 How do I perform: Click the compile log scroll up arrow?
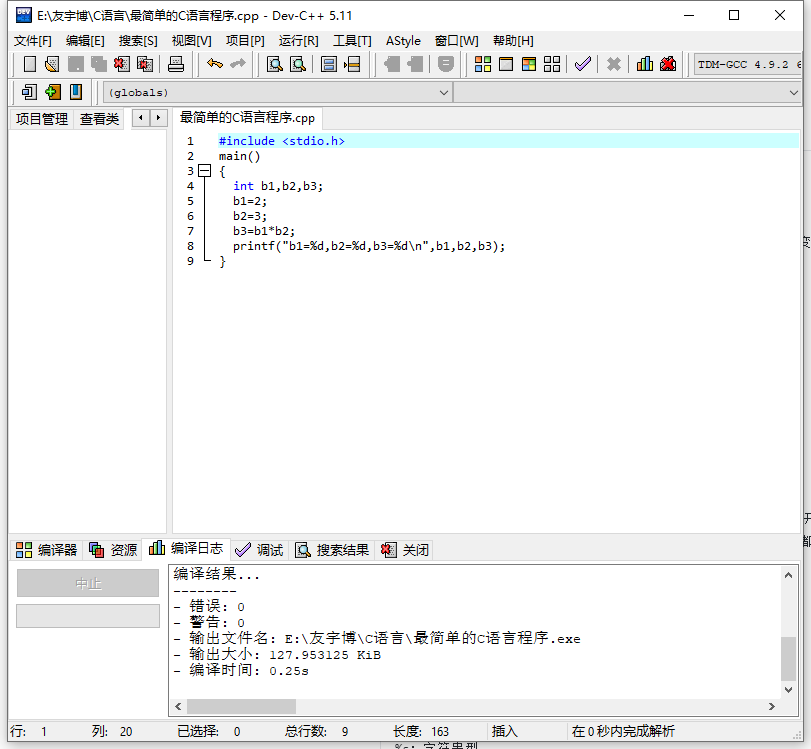[x=788, y=575]
